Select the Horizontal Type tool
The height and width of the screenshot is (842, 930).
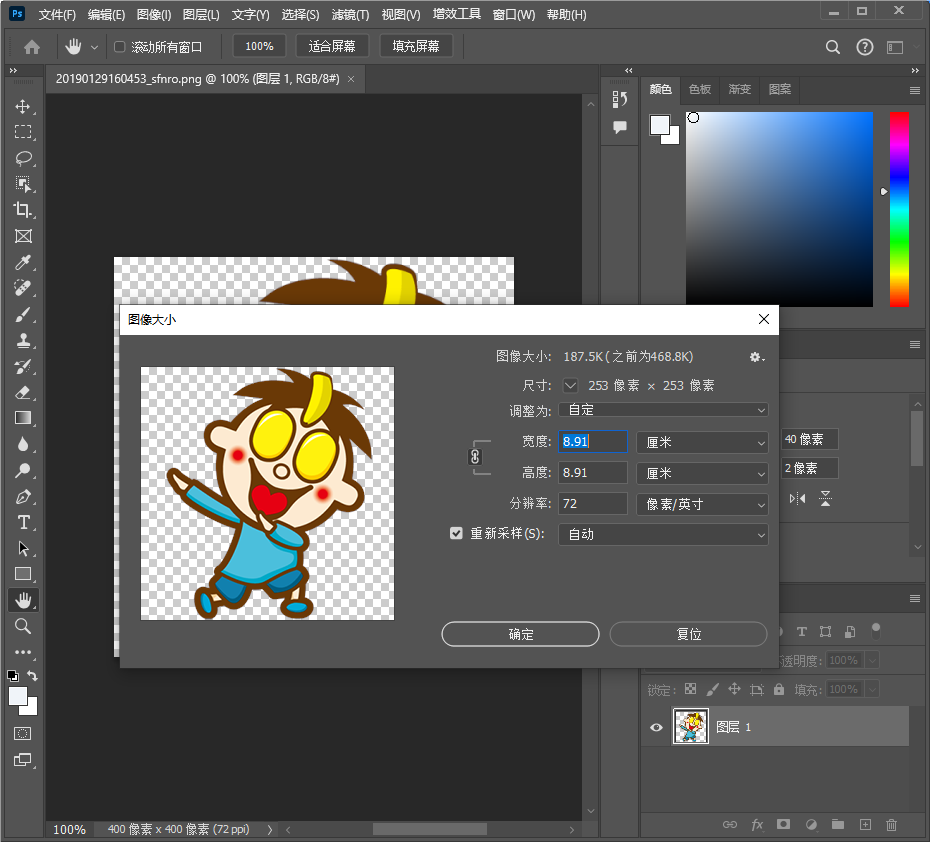coord(22,522)
